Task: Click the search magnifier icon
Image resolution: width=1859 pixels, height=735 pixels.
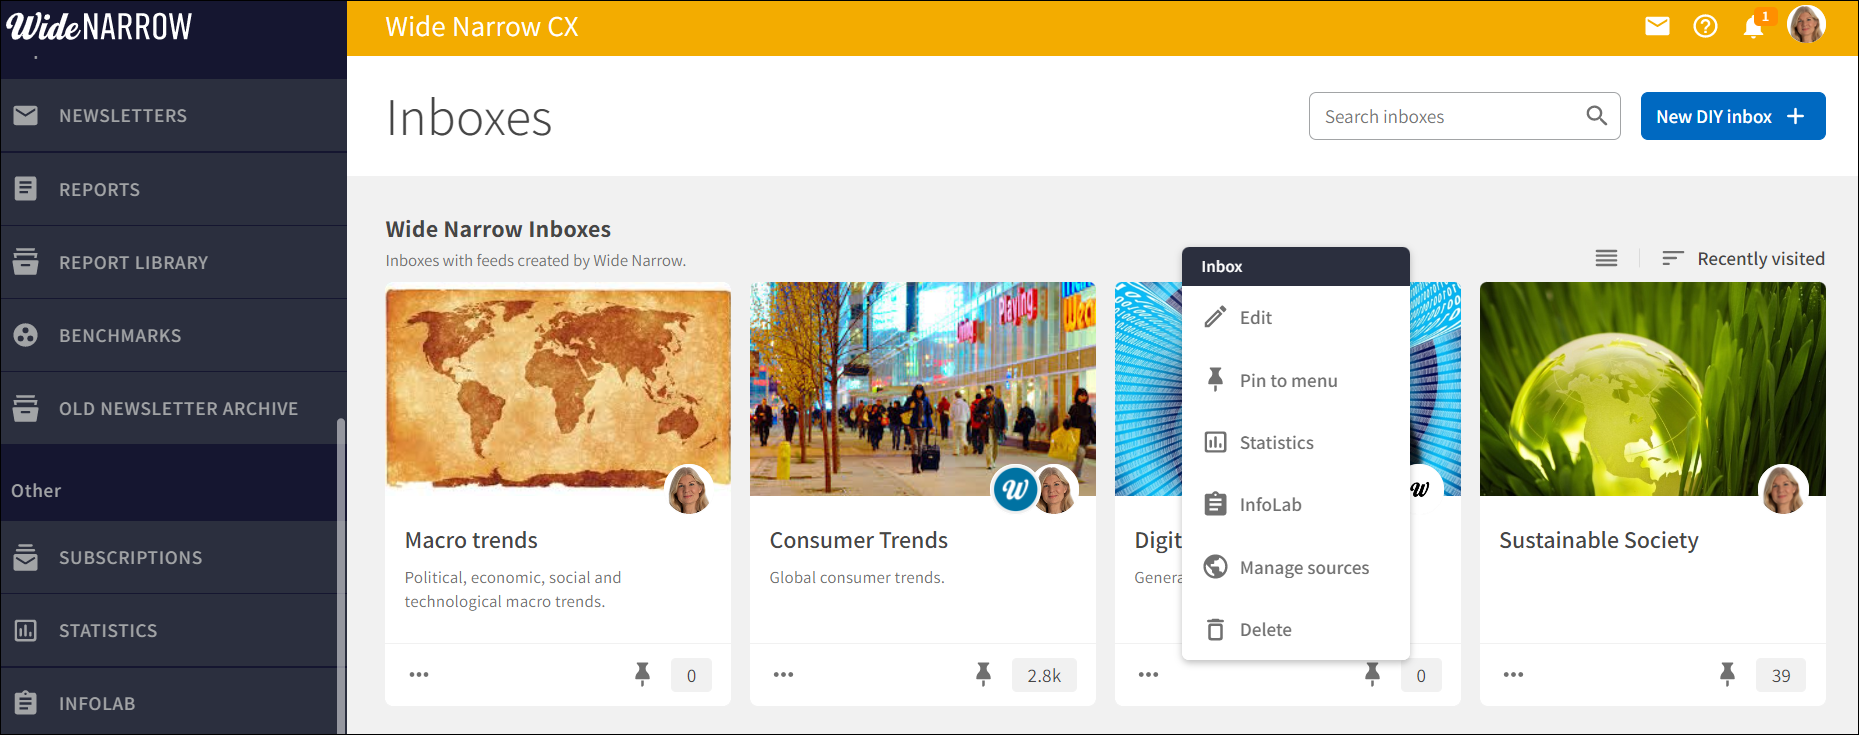Action: 1596,116
